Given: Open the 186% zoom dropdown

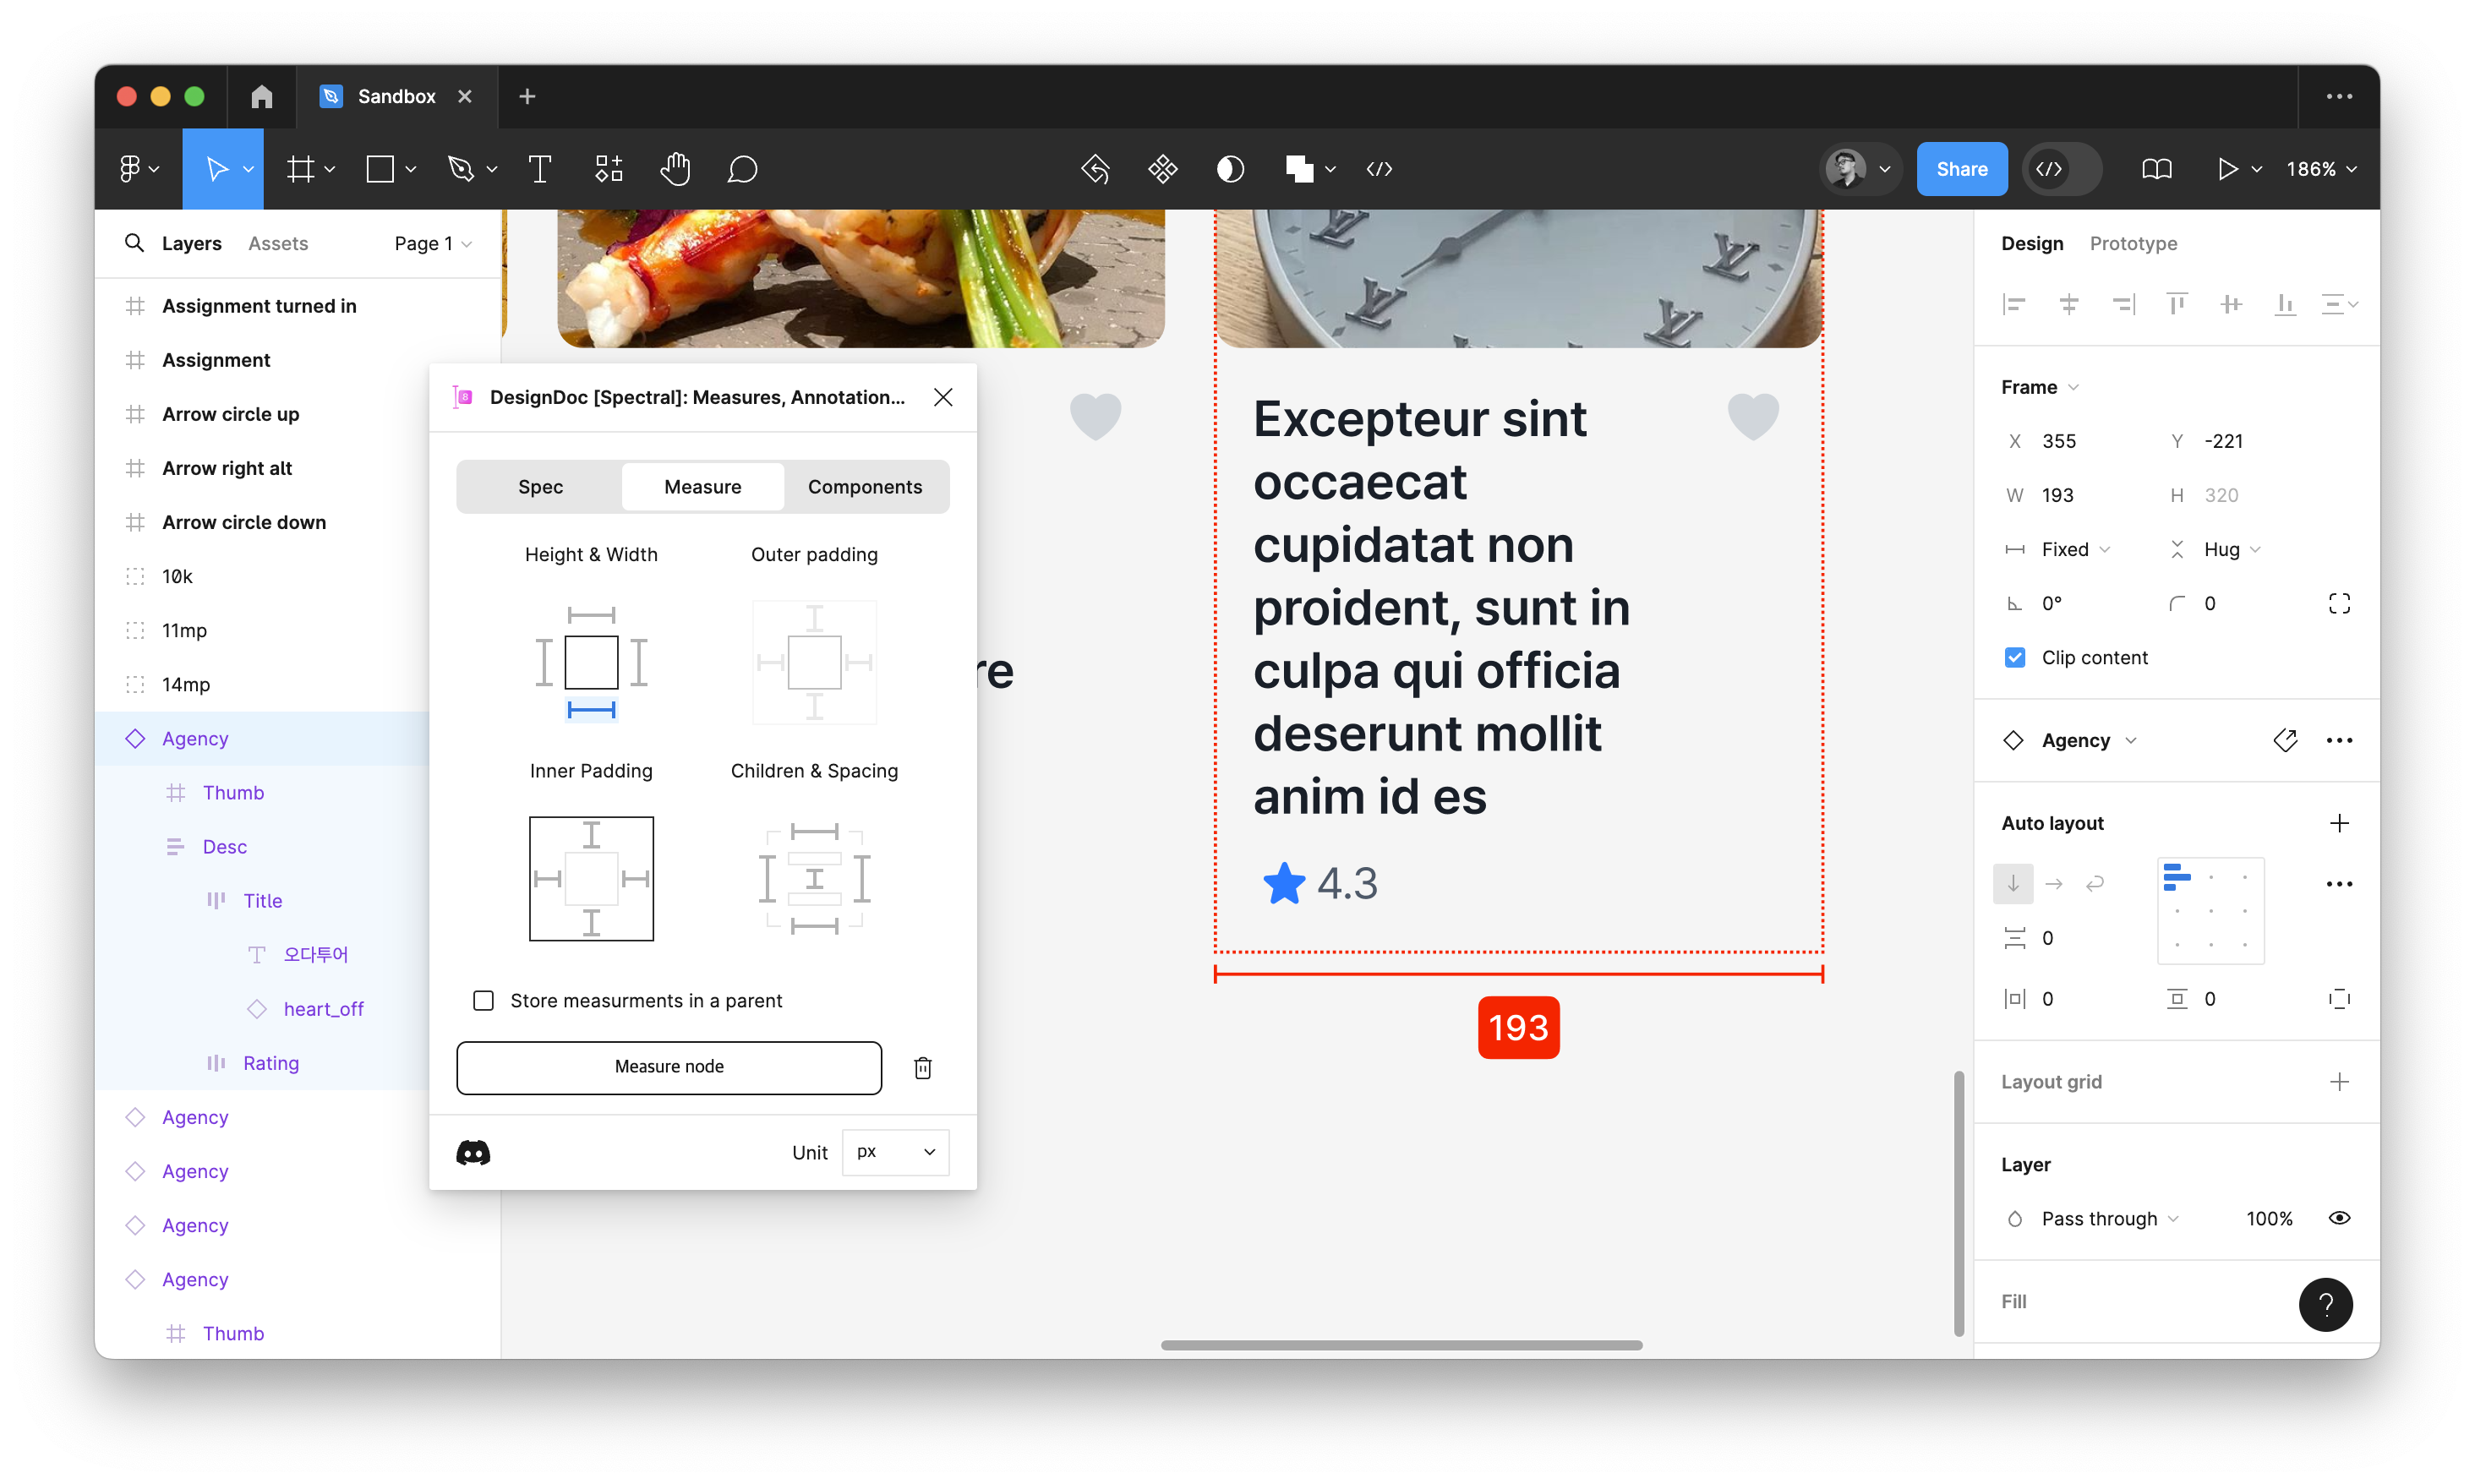Looking at the screenshot, I should click(x=2321, y=169).
